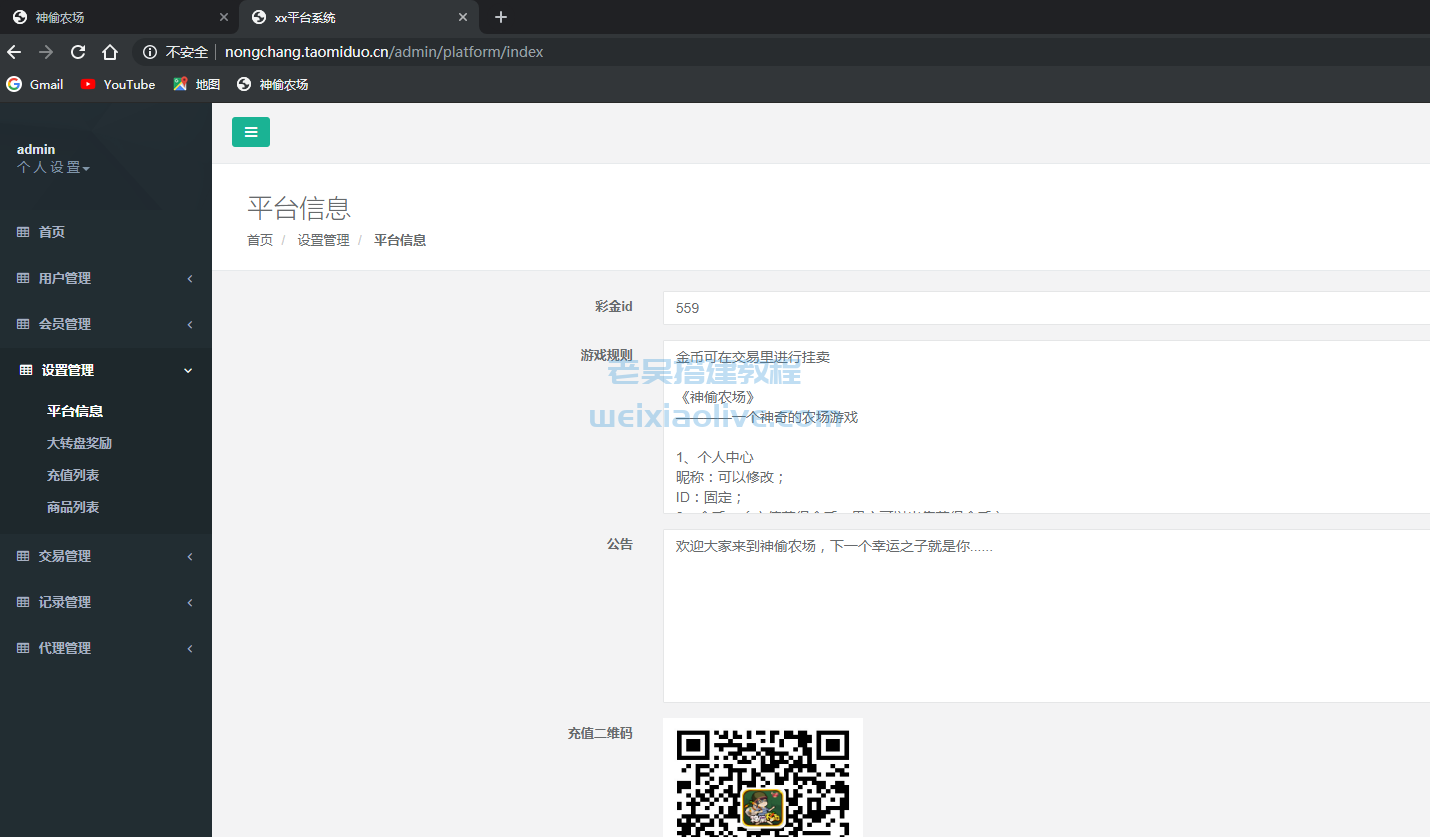Click grid icon beside 设置管理
This screenshot has height=837, width=1430.
click(x=26, y=370)
